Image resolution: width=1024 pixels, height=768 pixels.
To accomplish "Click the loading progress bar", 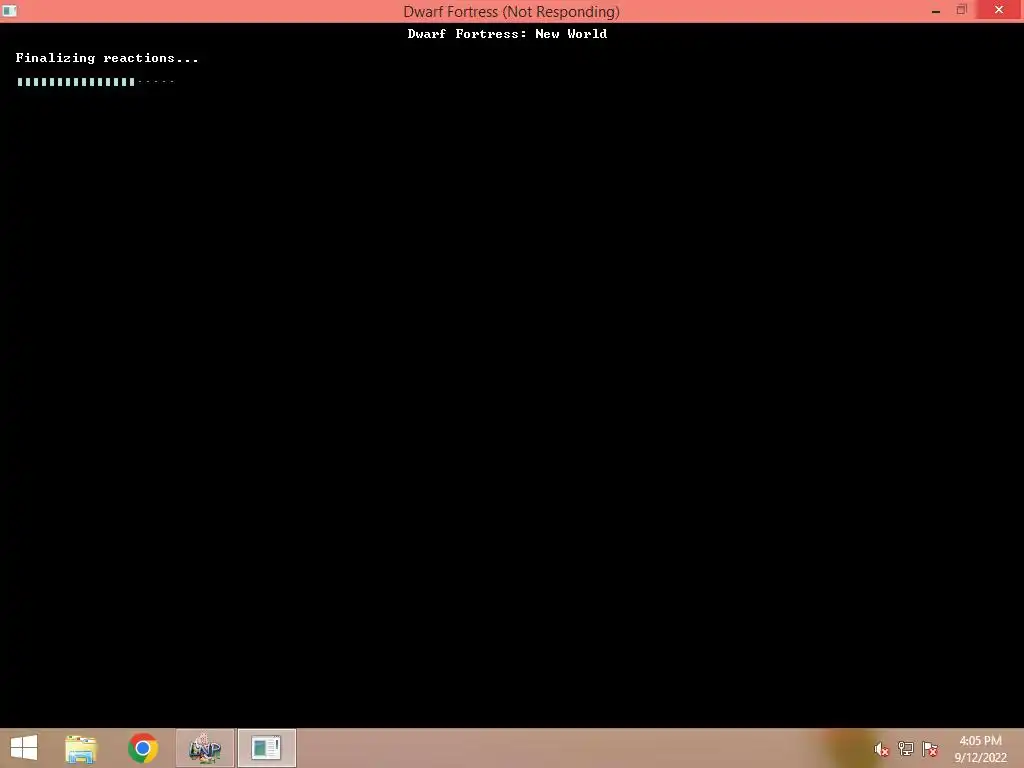I will pyautogui.click(x=95, y=82).
